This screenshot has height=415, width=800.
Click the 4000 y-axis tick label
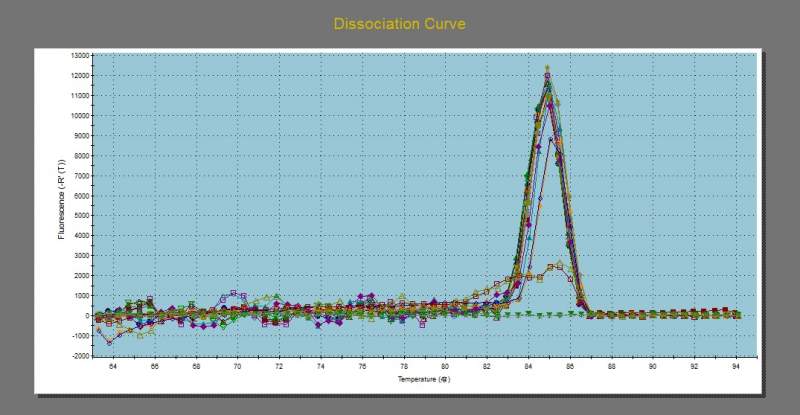point(82,235)
